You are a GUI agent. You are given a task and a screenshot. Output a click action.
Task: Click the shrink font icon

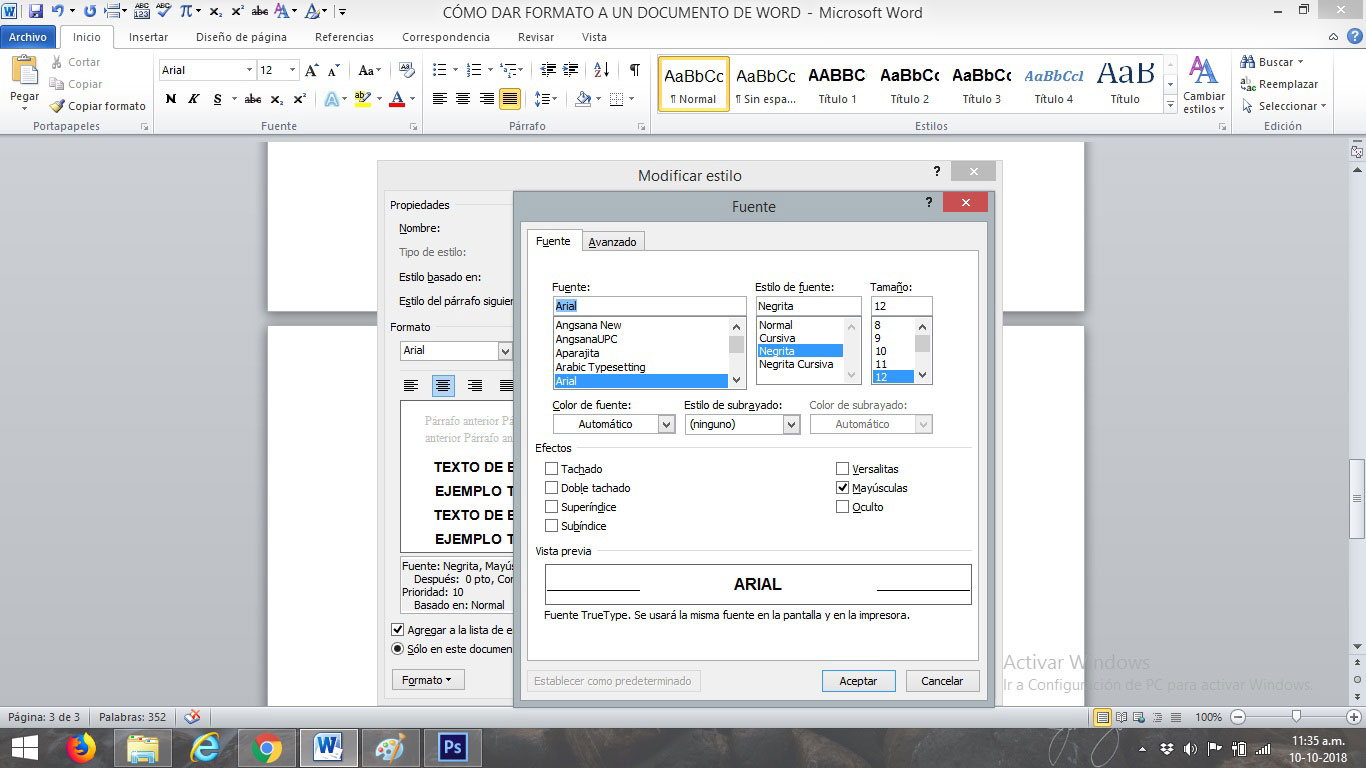pyautogui.click(x=334, y=70)
